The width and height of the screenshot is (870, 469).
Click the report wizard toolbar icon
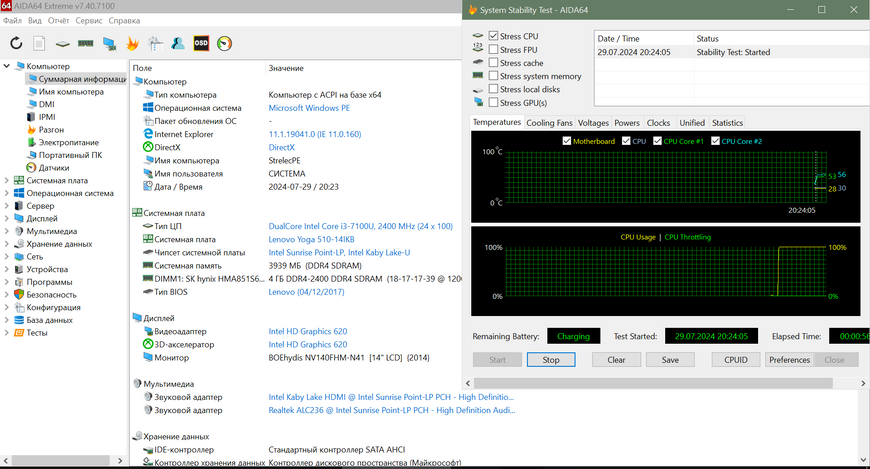tap(155, 43)
